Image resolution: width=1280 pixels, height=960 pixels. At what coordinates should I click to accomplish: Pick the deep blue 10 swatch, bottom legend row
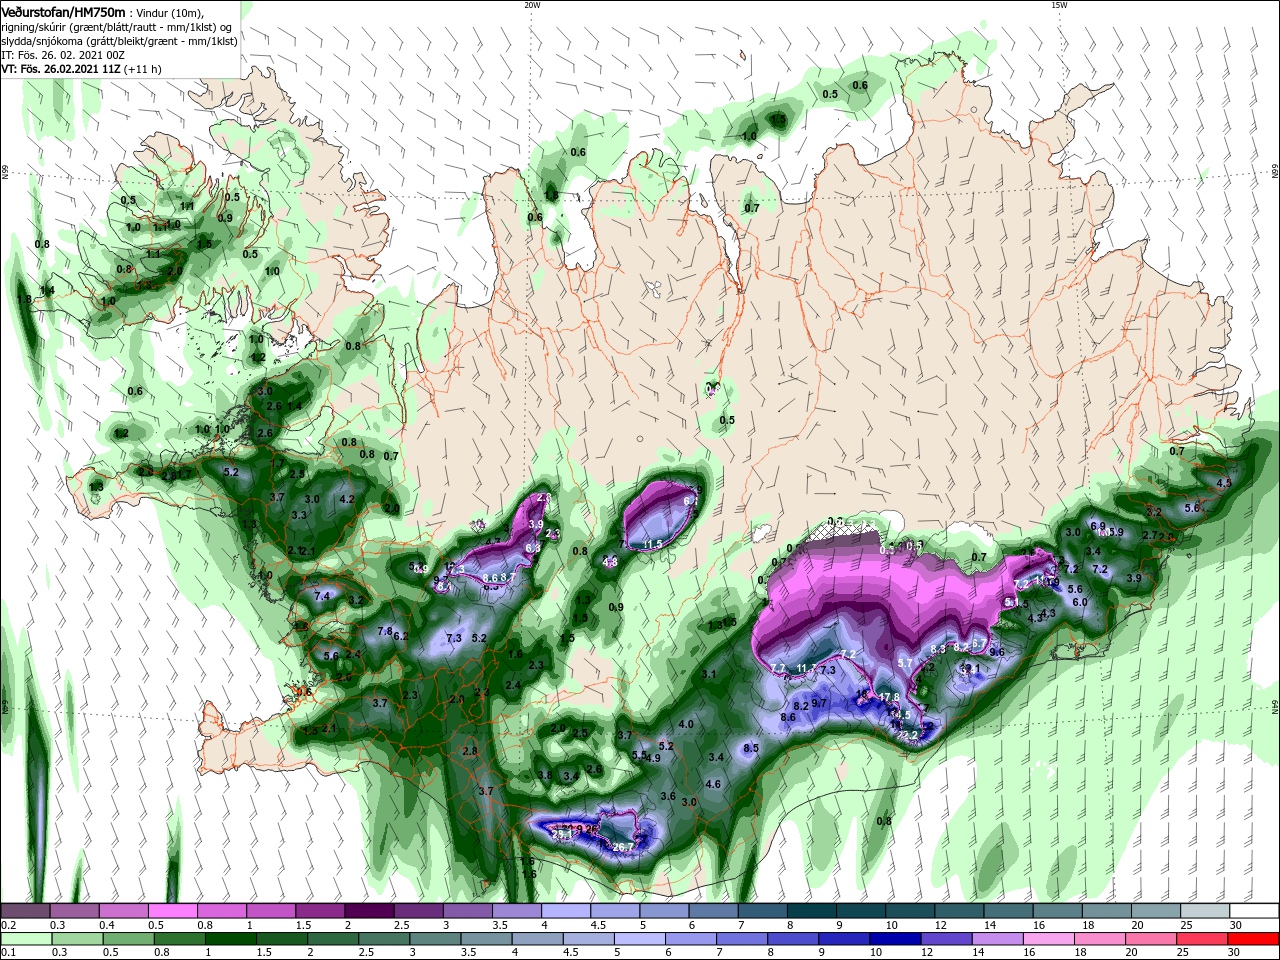pyautogui.click(x=893, y=939)
